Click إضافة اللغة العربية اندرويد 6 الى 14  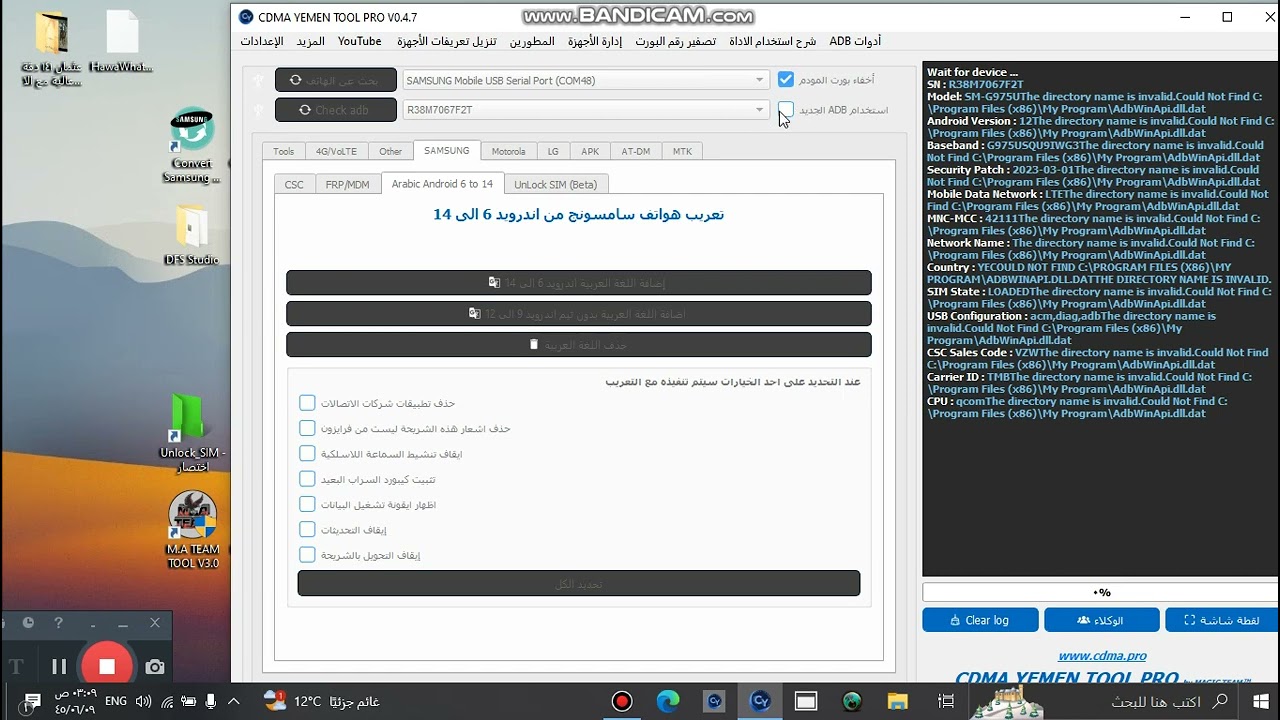[579, 283]
